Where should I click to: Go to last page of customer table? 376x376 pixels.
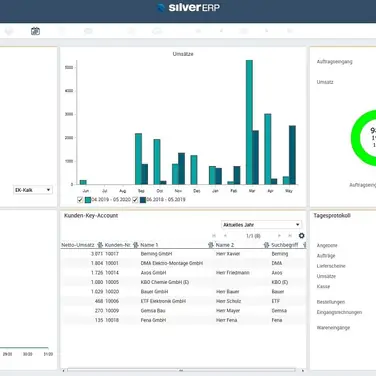(290, 236)
